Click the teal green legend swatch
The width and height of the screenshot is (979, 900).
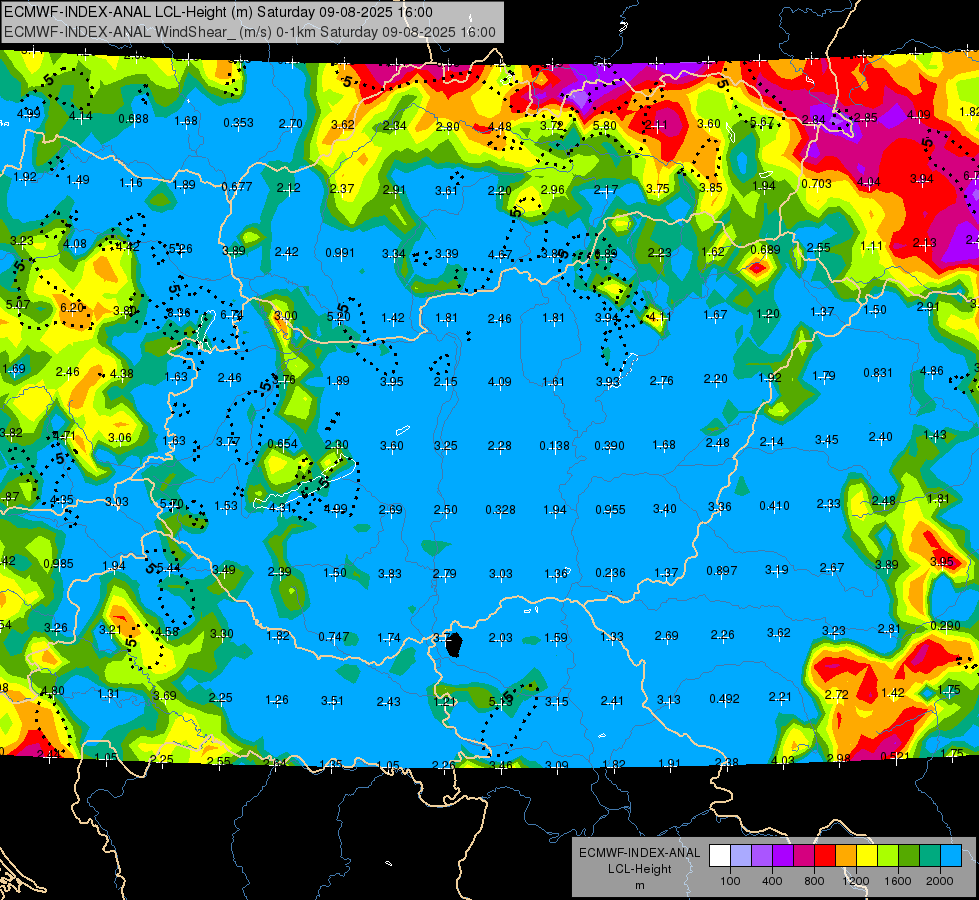(930, 856)
